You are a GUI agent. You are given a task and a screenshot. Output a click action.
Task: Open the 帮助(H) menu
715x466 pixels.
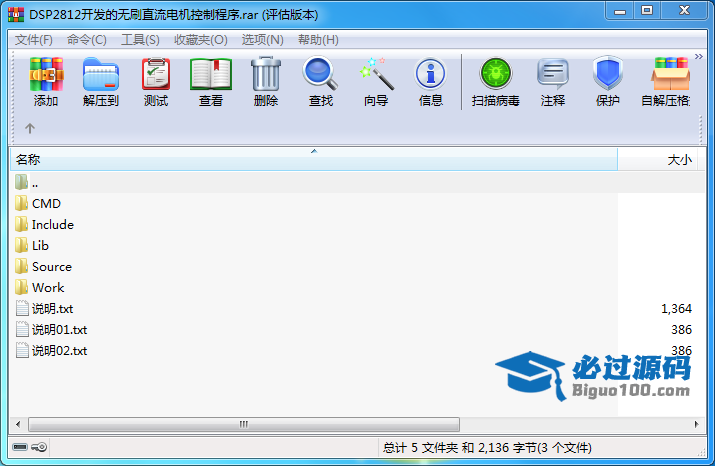click(318, 40)
